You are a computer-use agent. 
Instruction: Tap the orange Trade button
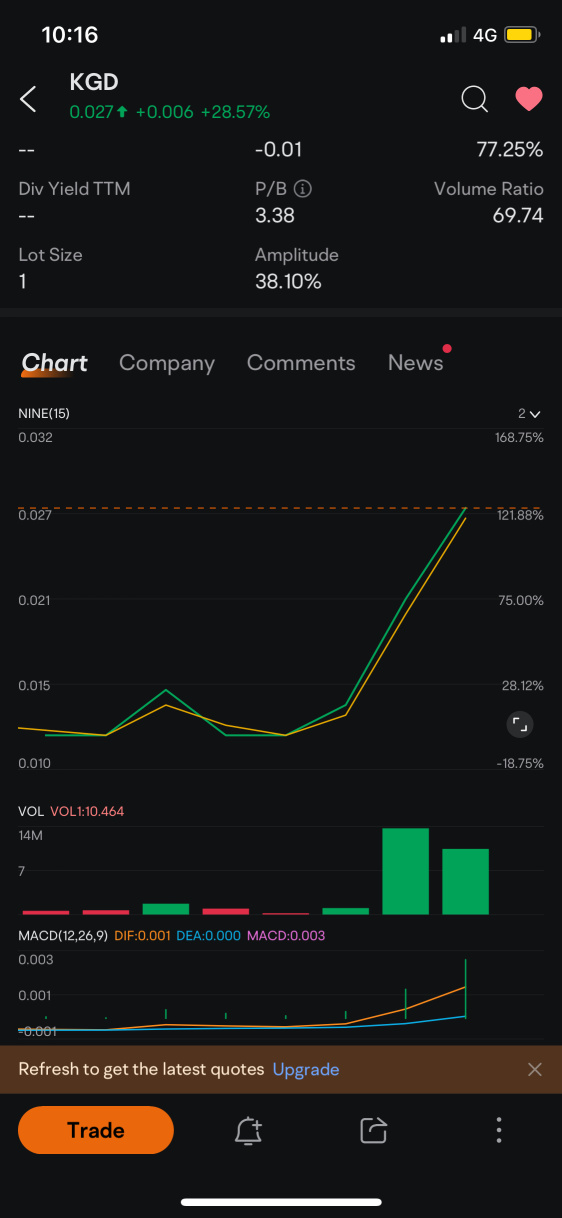pos(96,1130)
